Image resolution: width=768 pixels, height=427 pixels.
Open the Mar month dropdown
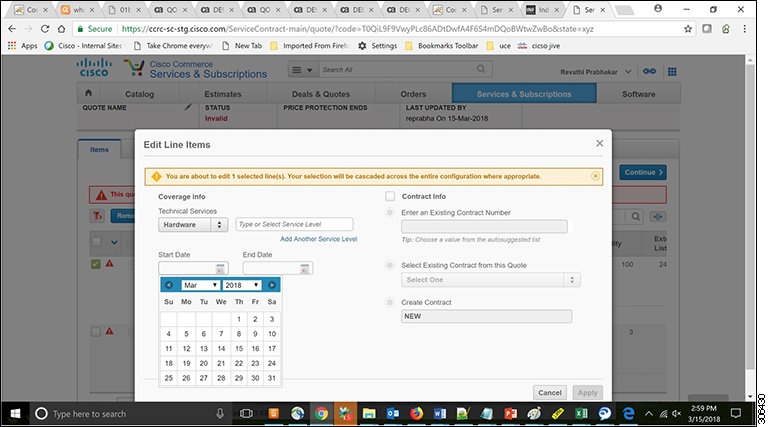200,285
